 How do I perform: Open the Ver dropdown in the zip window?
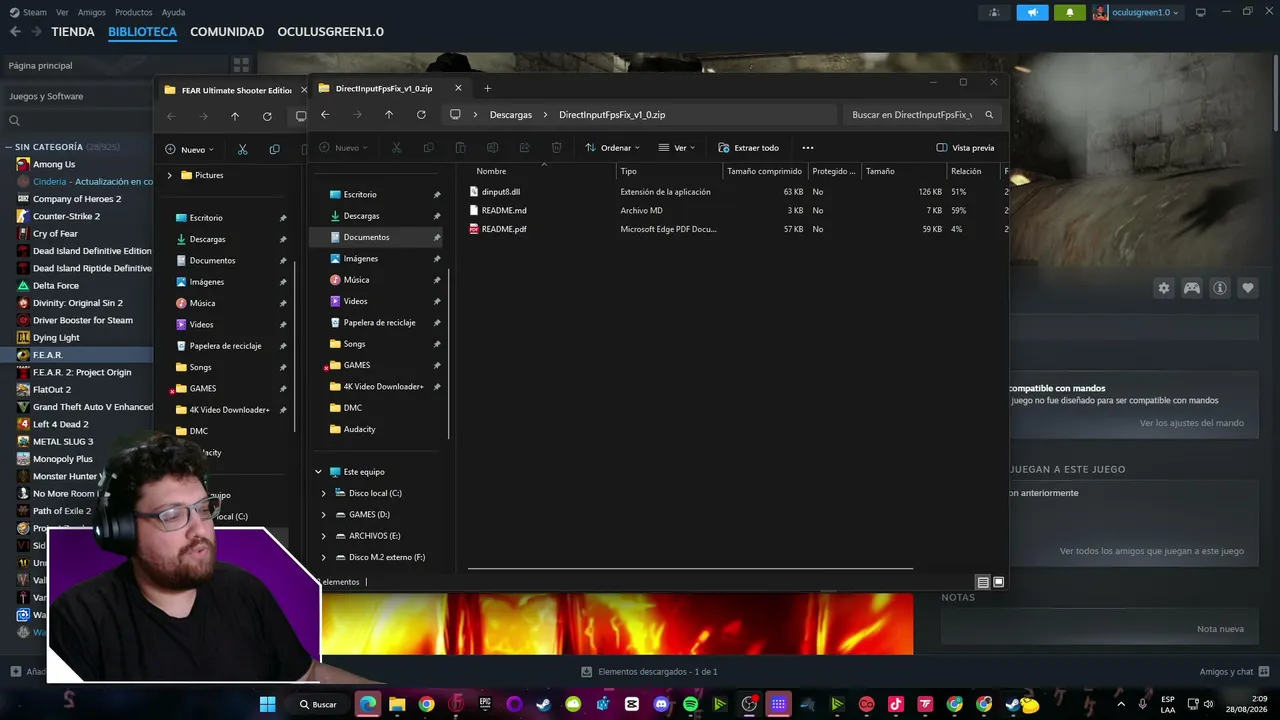677,148
